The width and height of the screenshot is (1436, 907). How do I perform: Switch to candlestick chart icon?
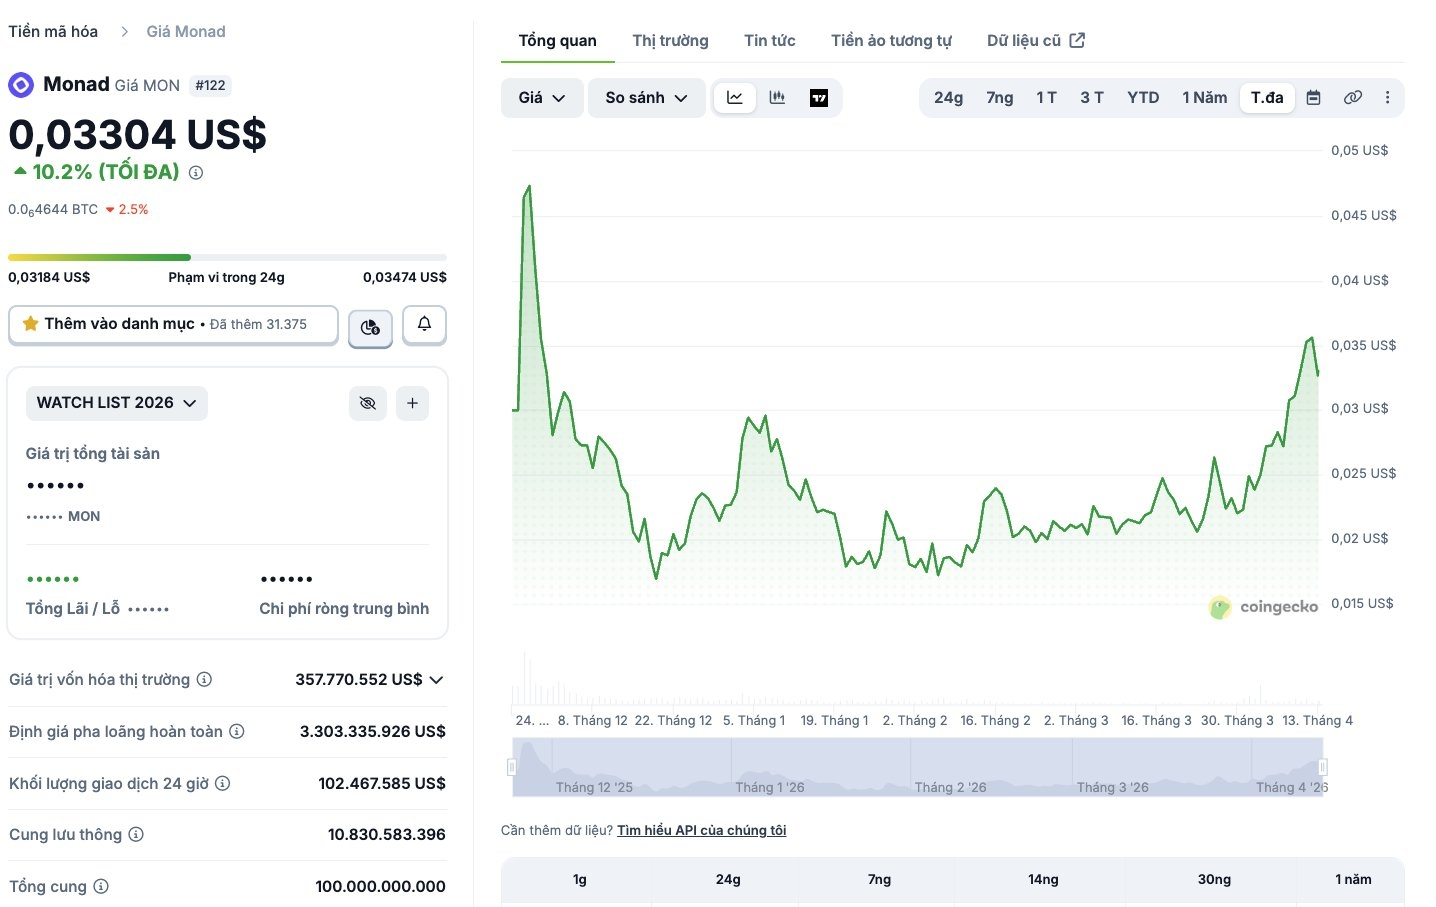[777, 98]
